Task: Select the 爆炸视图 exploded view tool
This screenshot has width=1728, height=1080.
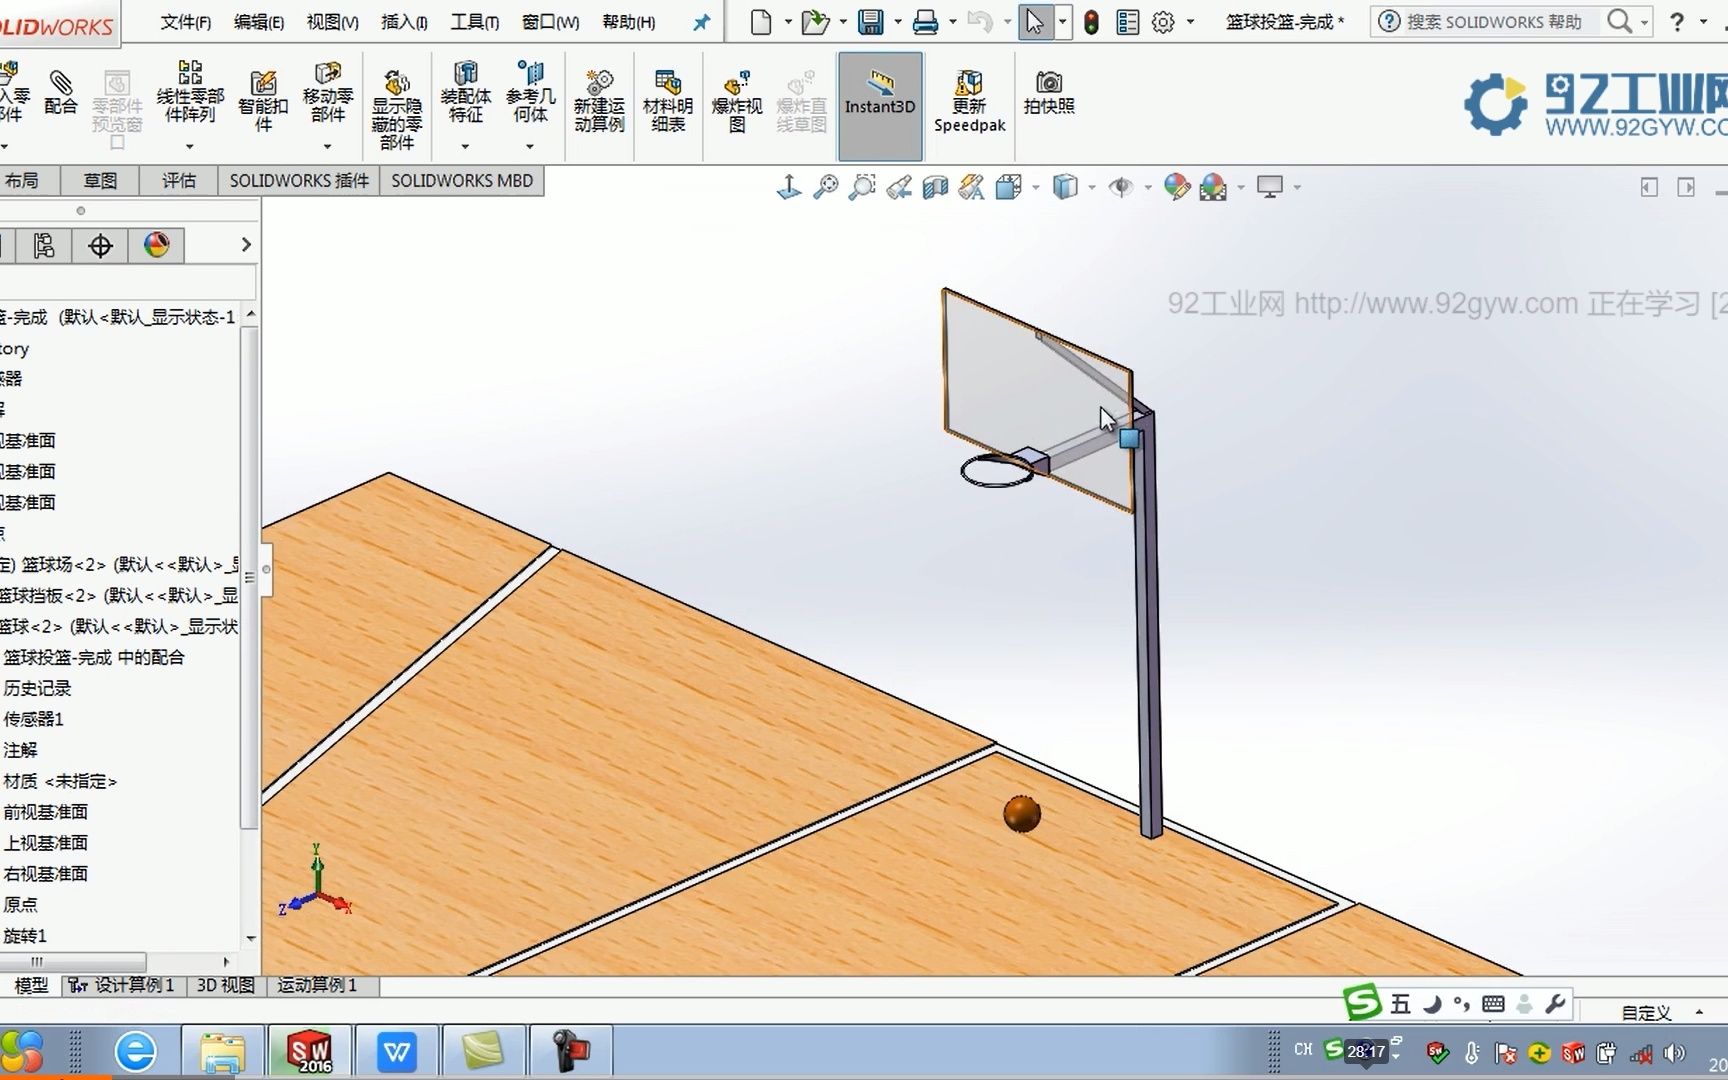Action: (736, 97)
